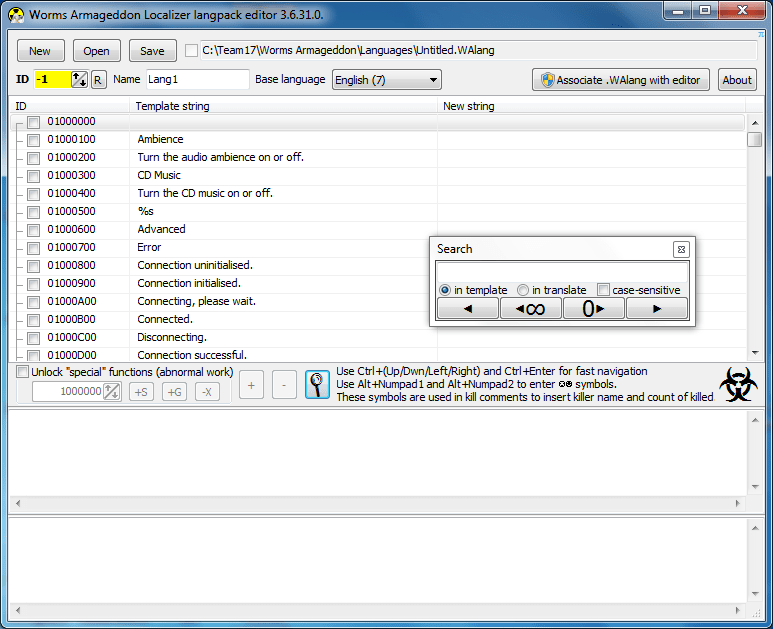Screen dimensions: 773x629
Task: Check the box for row 01000B00 Connected
Action: point(34,320)
